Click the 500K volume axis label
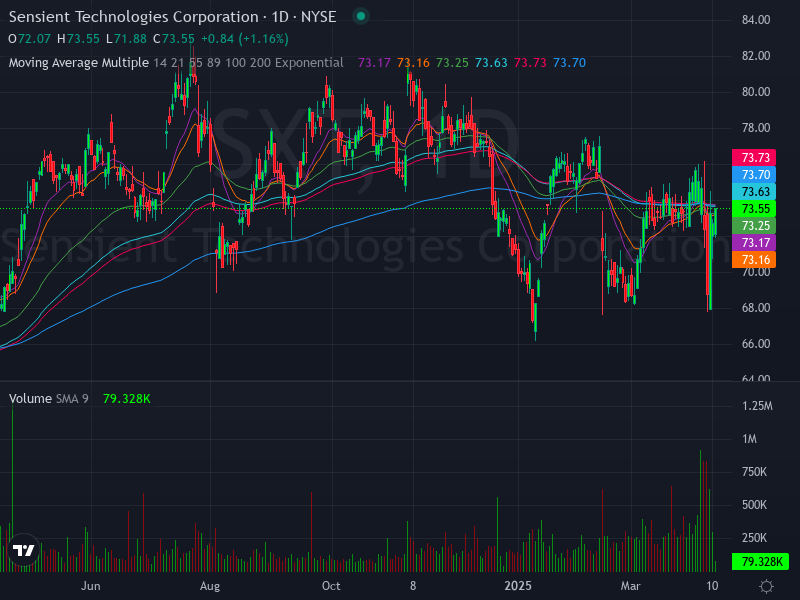Screen dimensions: 800x600 (754, 505)
